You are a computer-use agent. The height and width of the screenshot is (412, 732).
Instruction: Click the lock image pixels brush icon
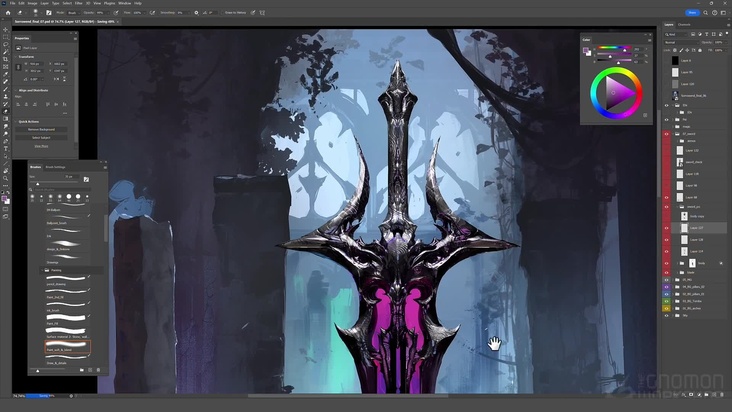(x=681, y=50)
